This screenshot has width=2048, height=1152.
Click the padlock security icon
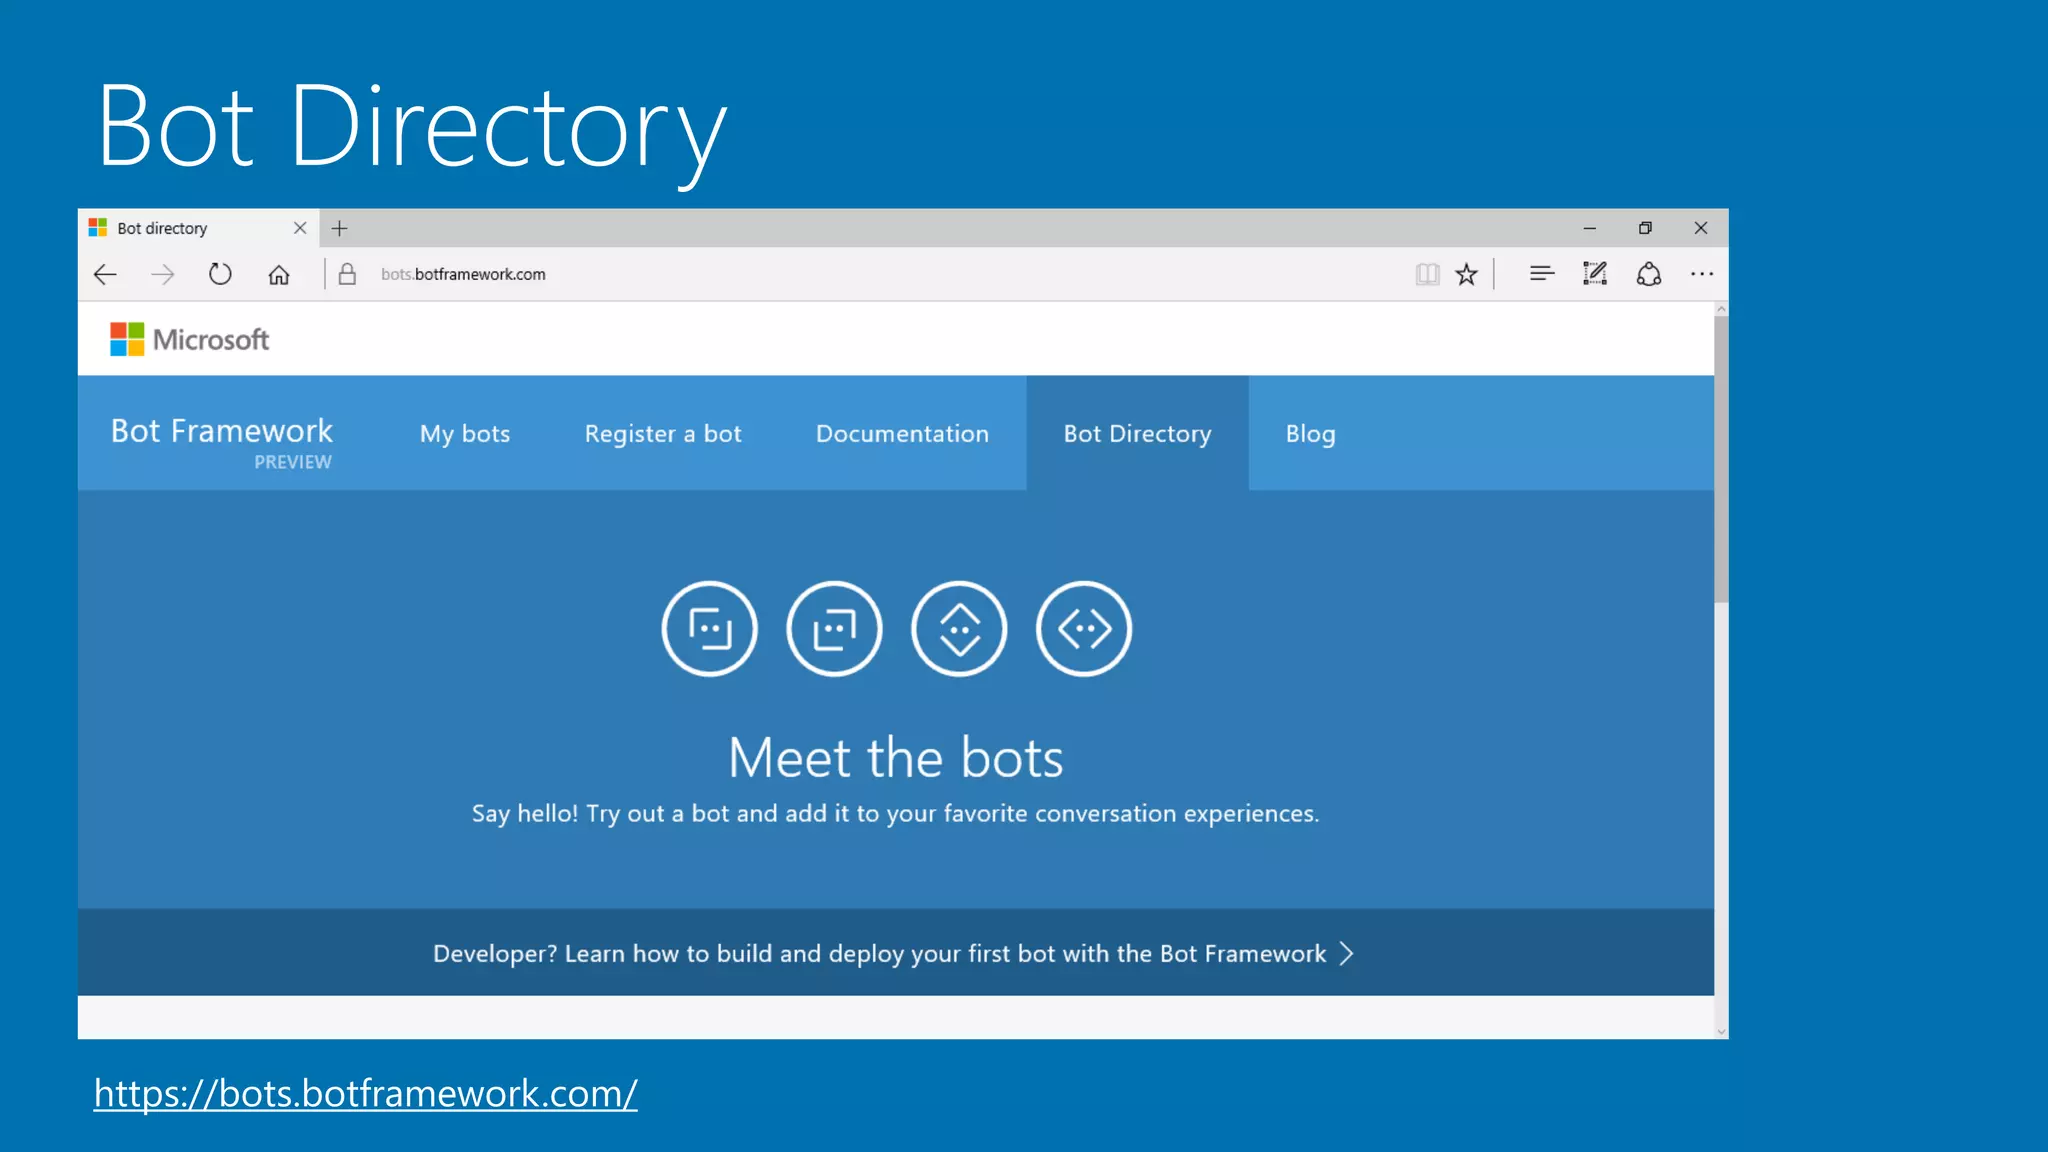[x=347, y=274]
